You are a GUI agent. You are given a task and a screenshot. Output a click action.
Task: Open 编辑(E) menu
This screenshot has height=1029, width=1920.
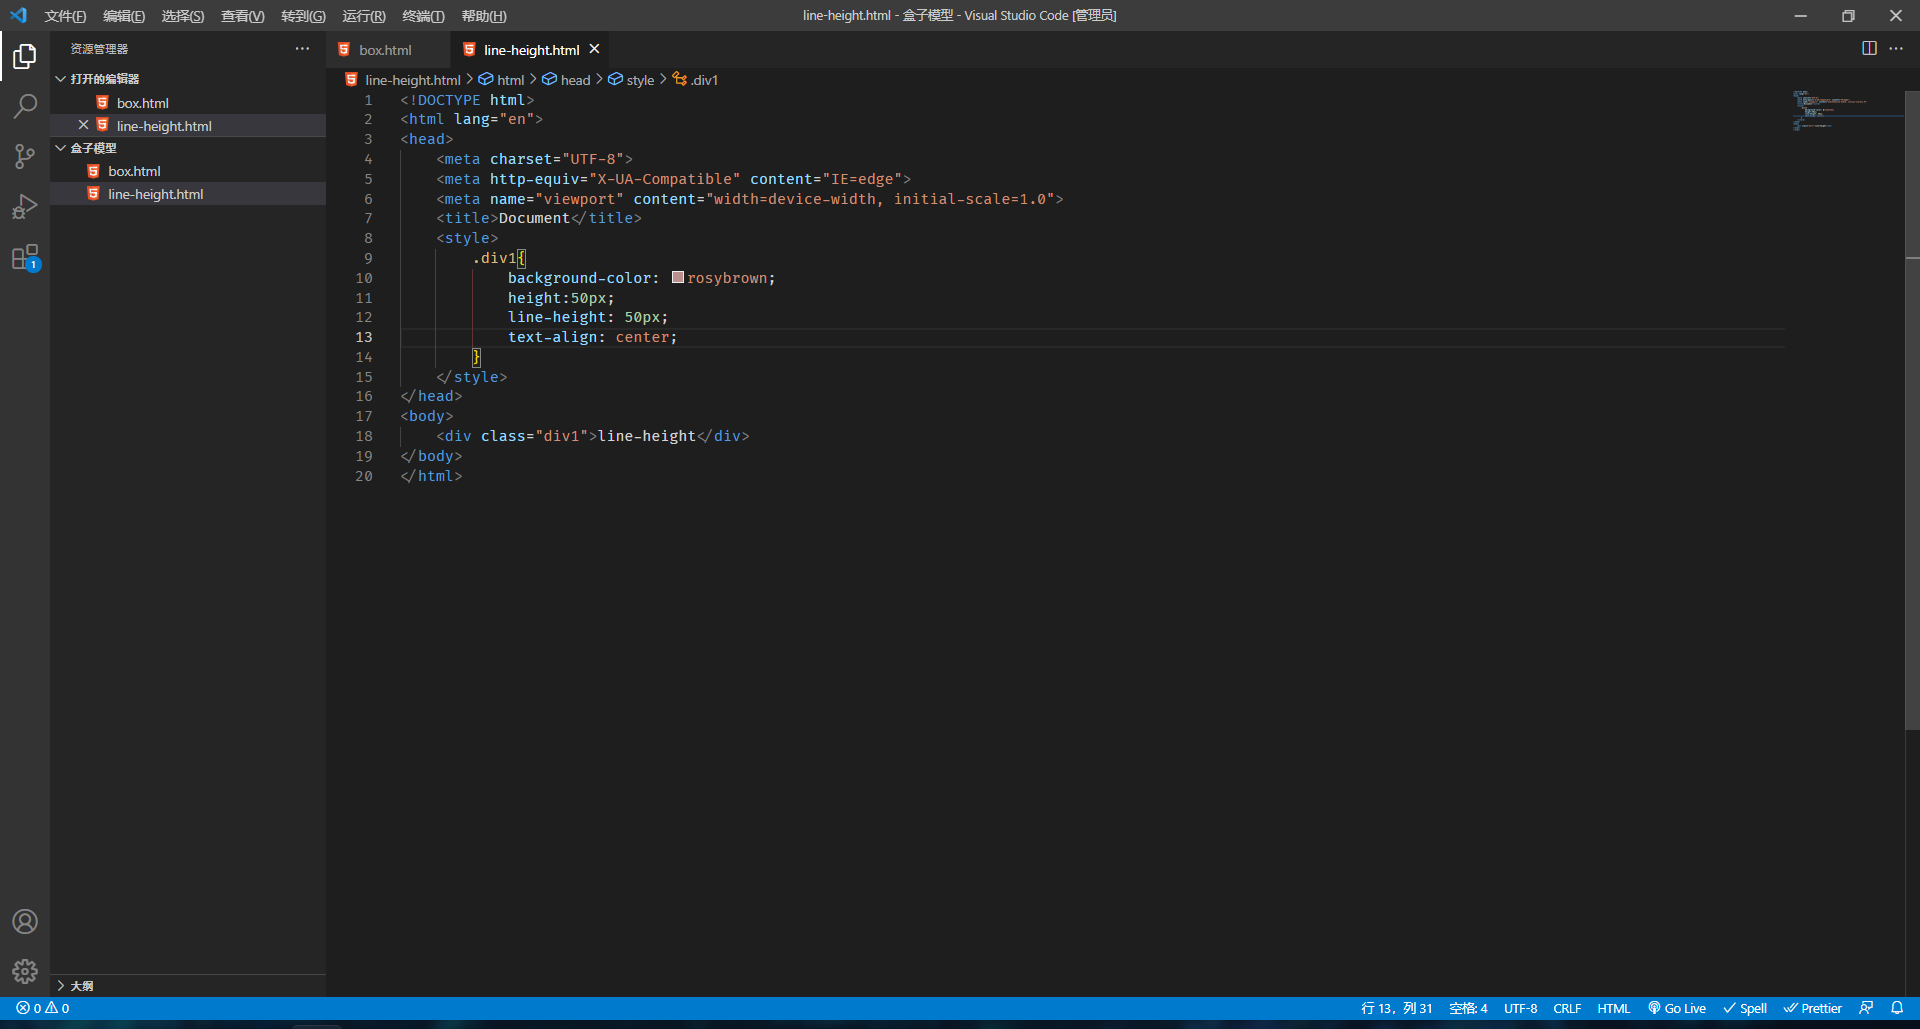124,15
